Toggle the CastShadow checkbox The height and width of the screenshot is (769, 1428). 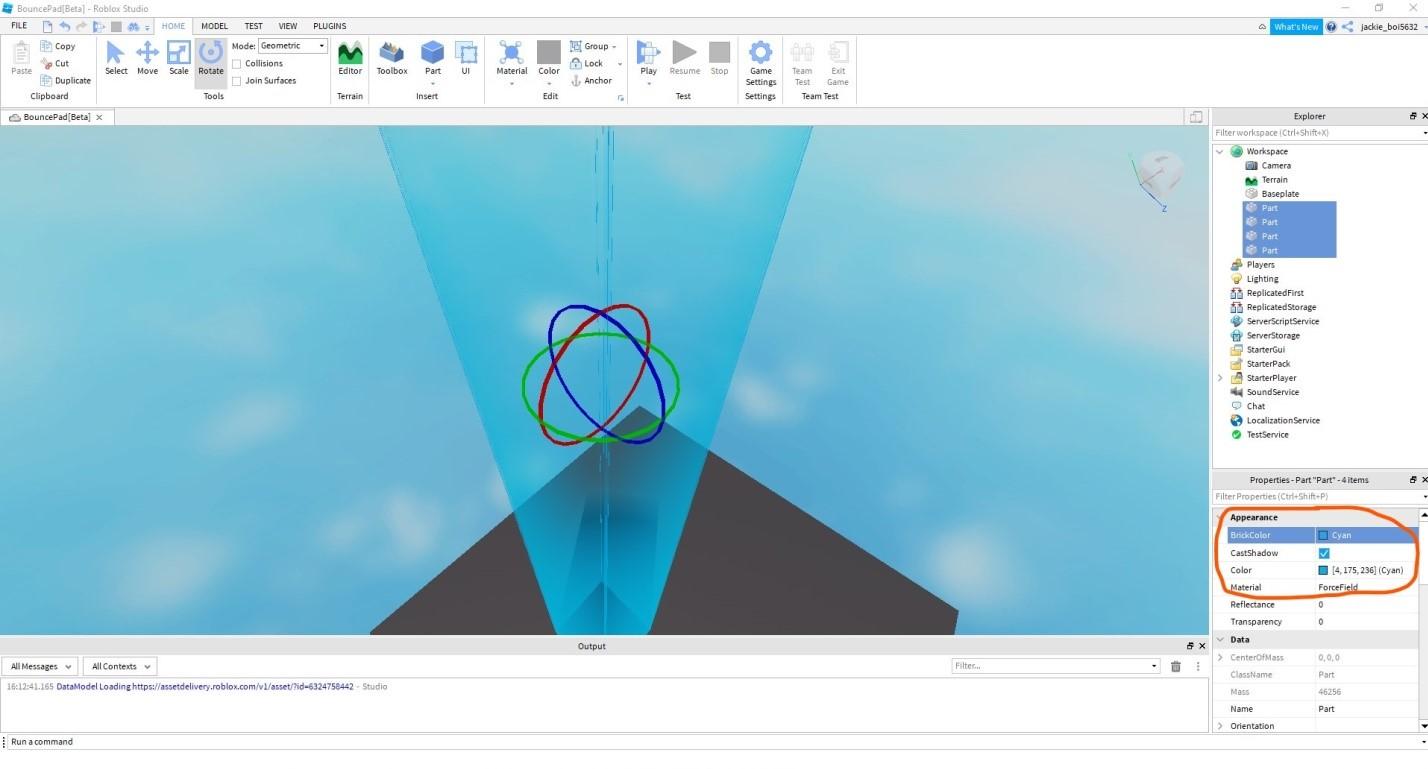coord(1324,553)
